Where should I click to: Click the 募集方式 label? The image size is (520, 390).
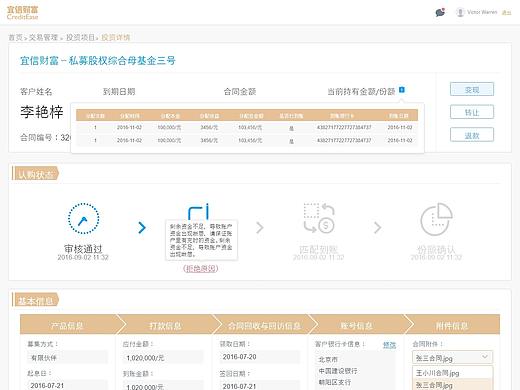43,344
